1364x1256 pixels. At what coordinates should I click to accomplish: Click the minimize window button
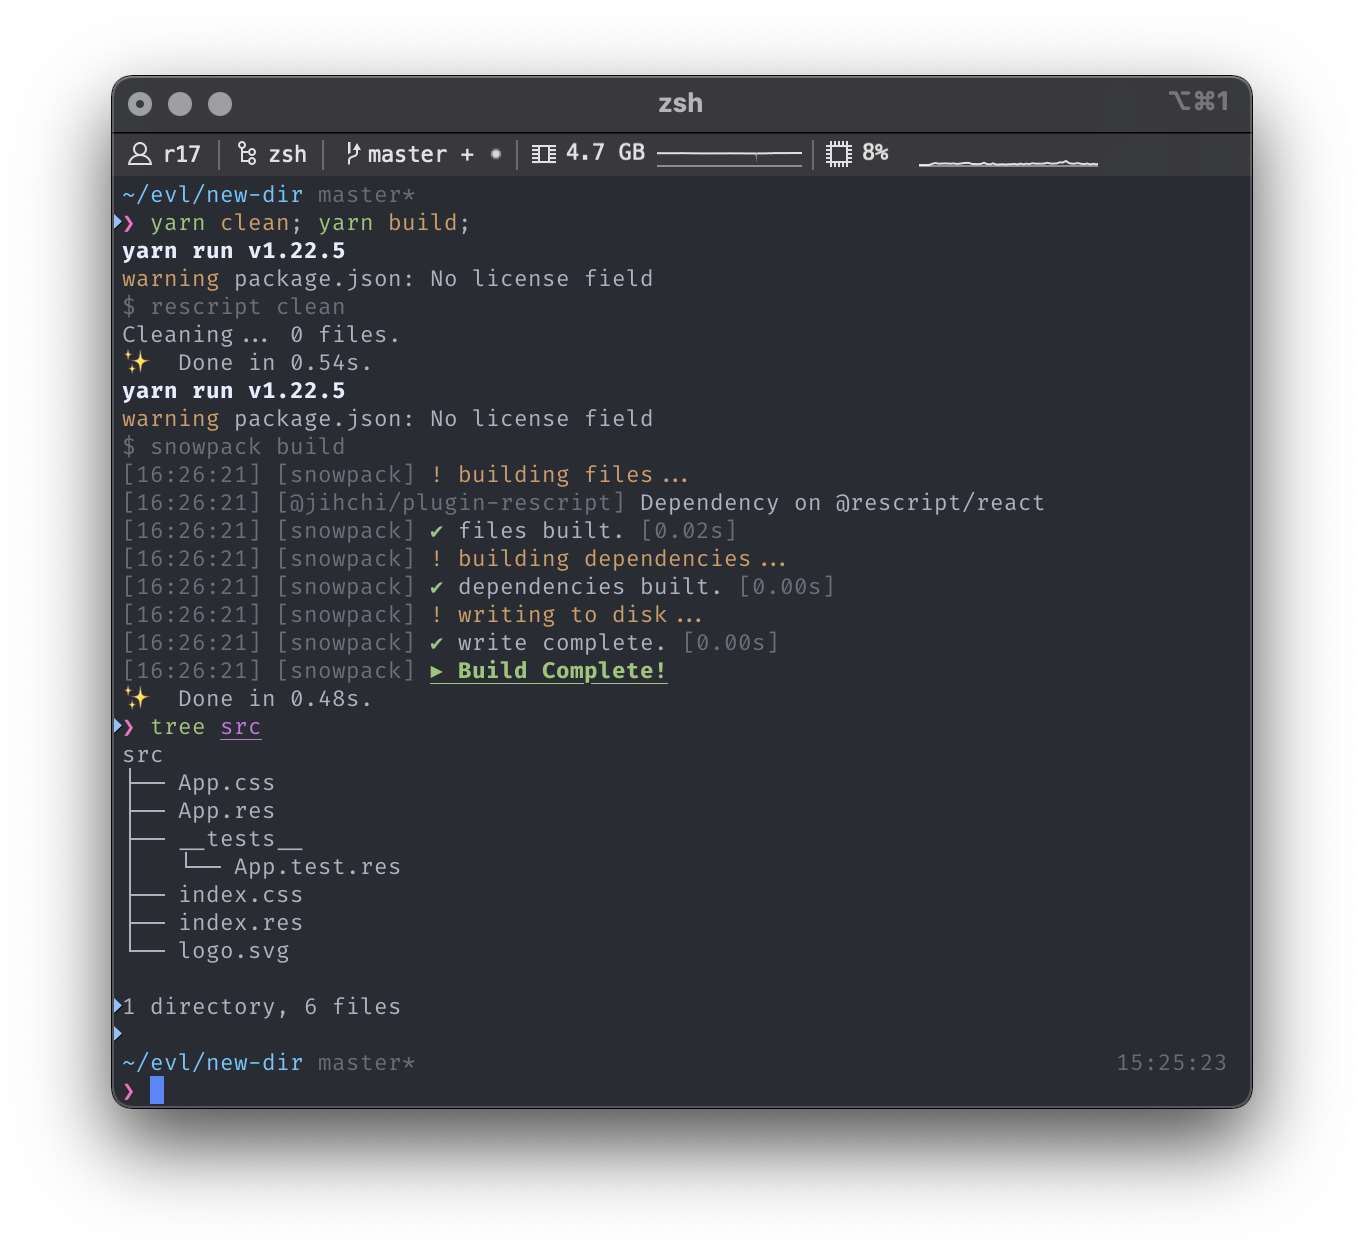pos(180,104)
